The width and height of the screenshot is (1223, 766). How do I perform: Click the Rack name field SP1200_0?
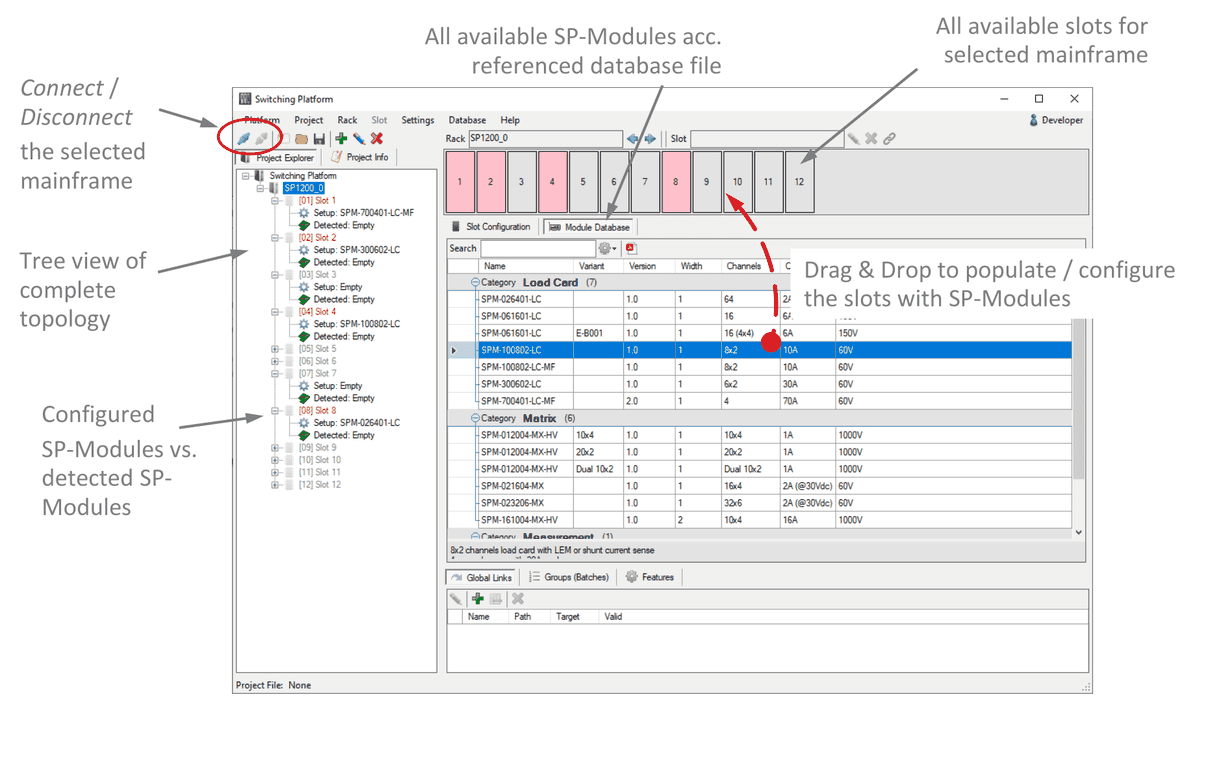pos(545,139)
